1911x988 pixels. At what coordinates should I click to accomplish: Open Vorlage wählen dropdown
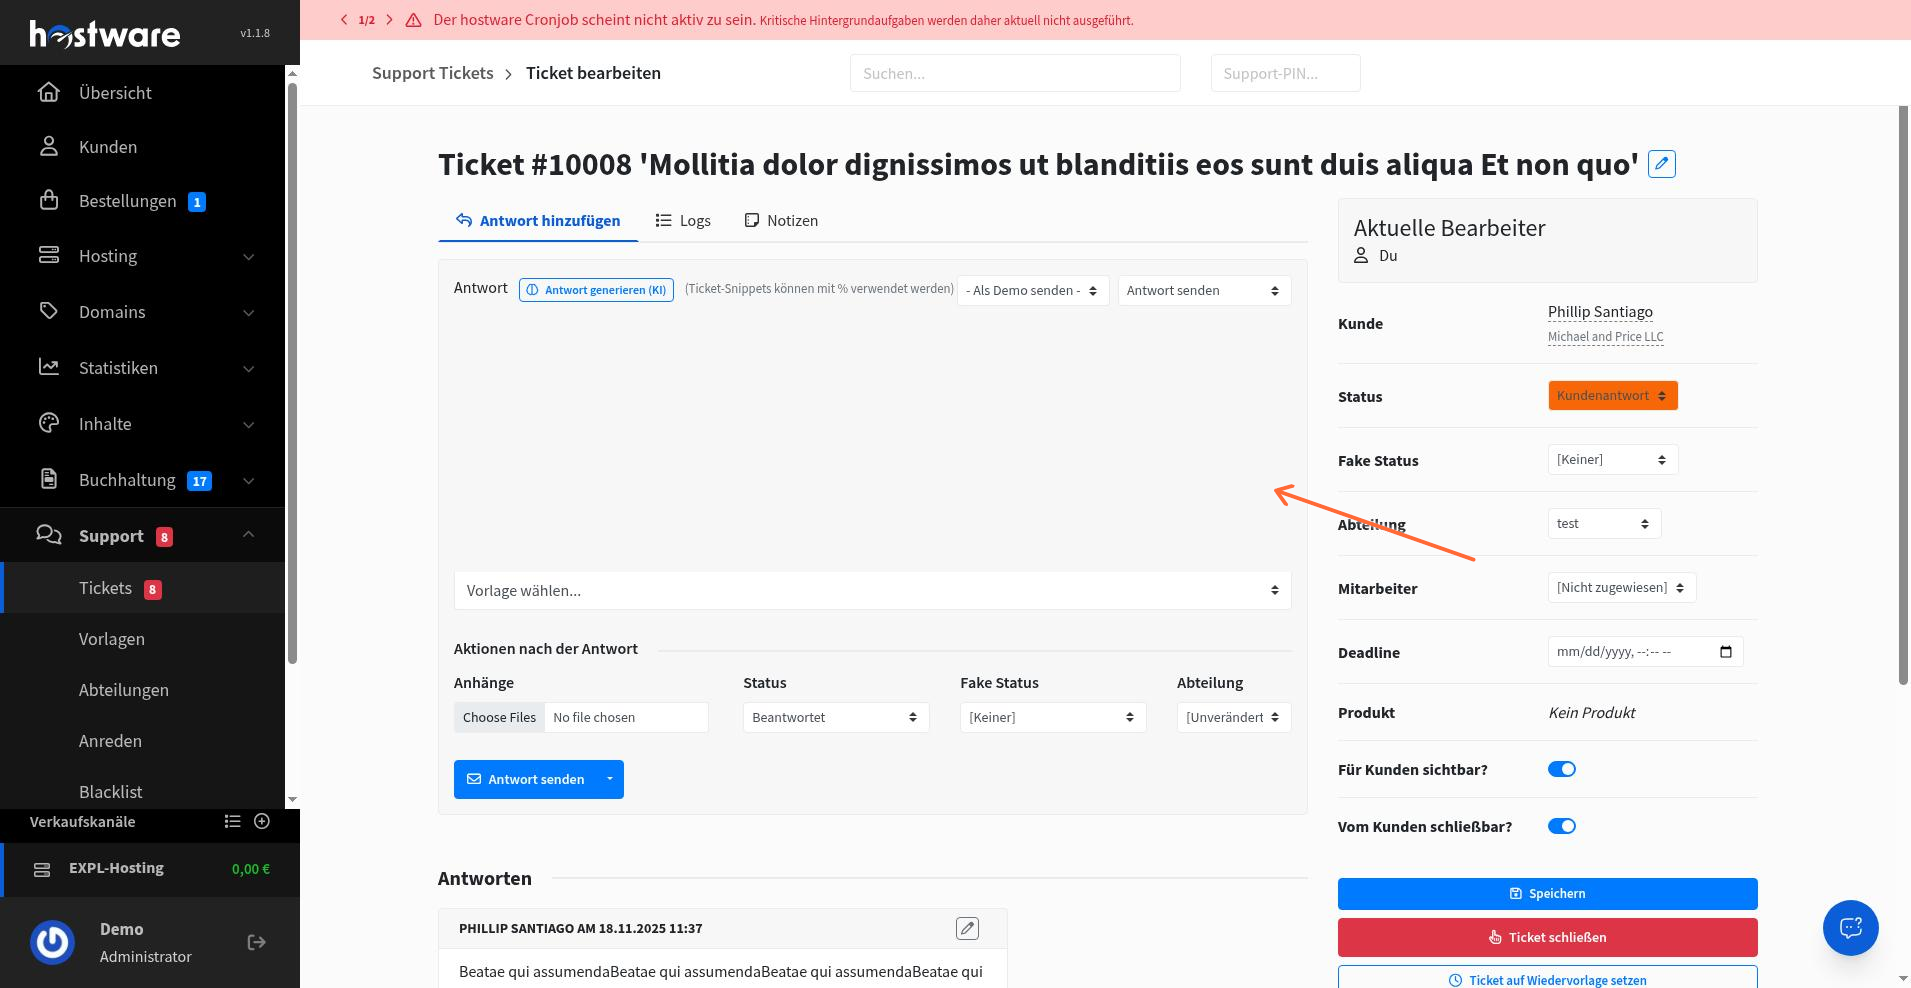[x=872, y=590]
